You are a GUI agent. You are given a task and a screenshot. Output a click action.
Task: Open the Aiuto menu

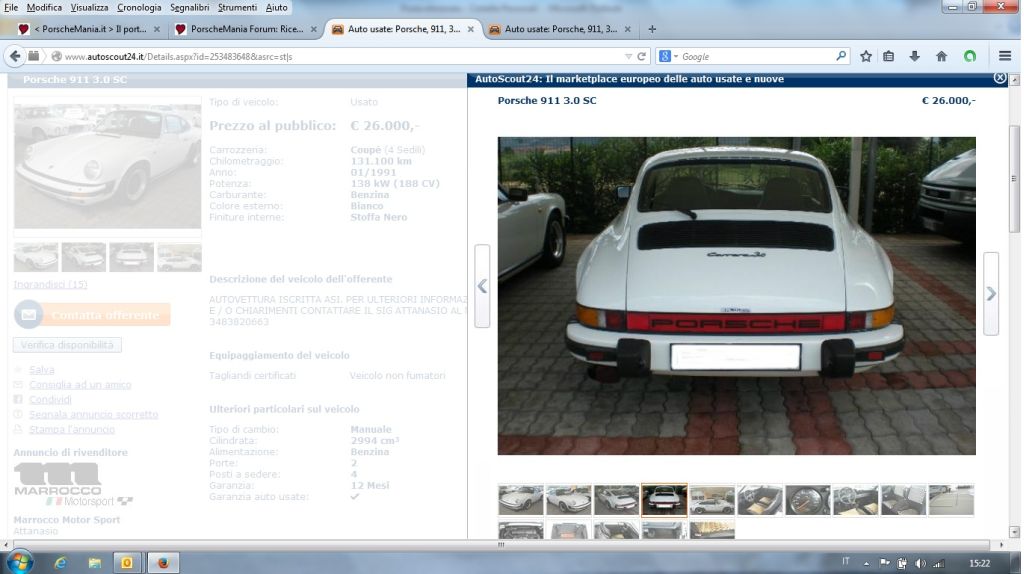click(x=276, y=7)
